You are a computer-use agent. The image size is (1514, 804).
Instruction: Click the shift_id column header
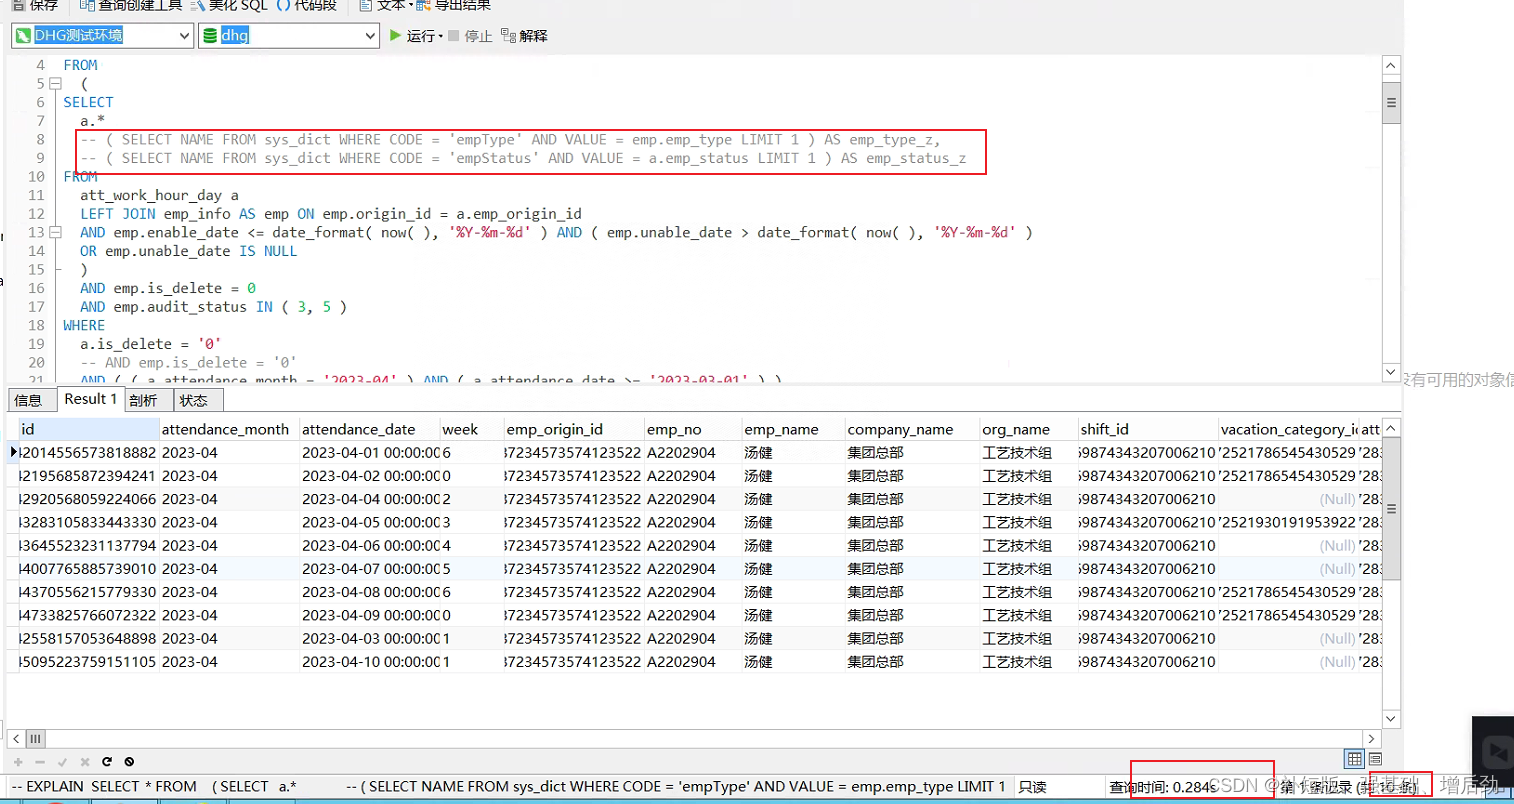click(x=1148, y=429)
